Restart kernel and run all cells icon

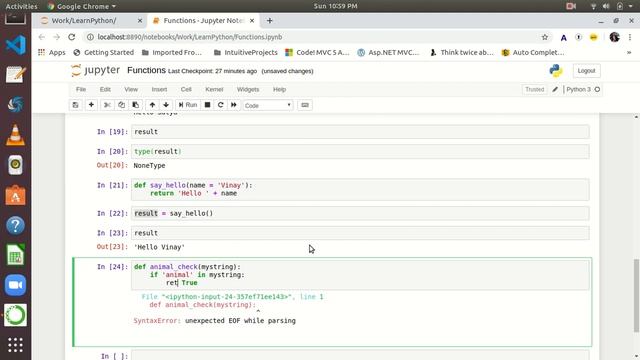tap(233, 105)
